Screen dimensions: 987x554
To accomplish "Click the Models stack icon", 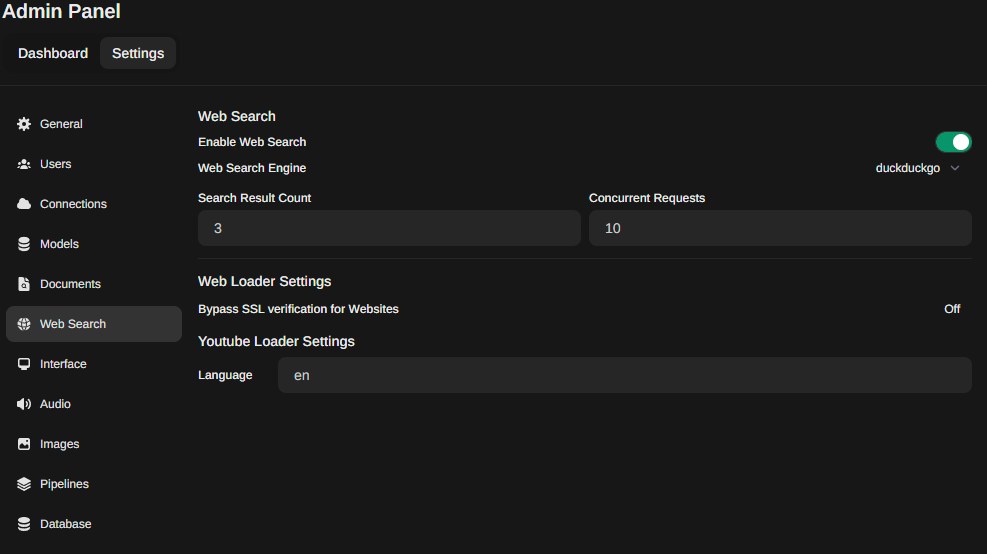I will 24,244.
